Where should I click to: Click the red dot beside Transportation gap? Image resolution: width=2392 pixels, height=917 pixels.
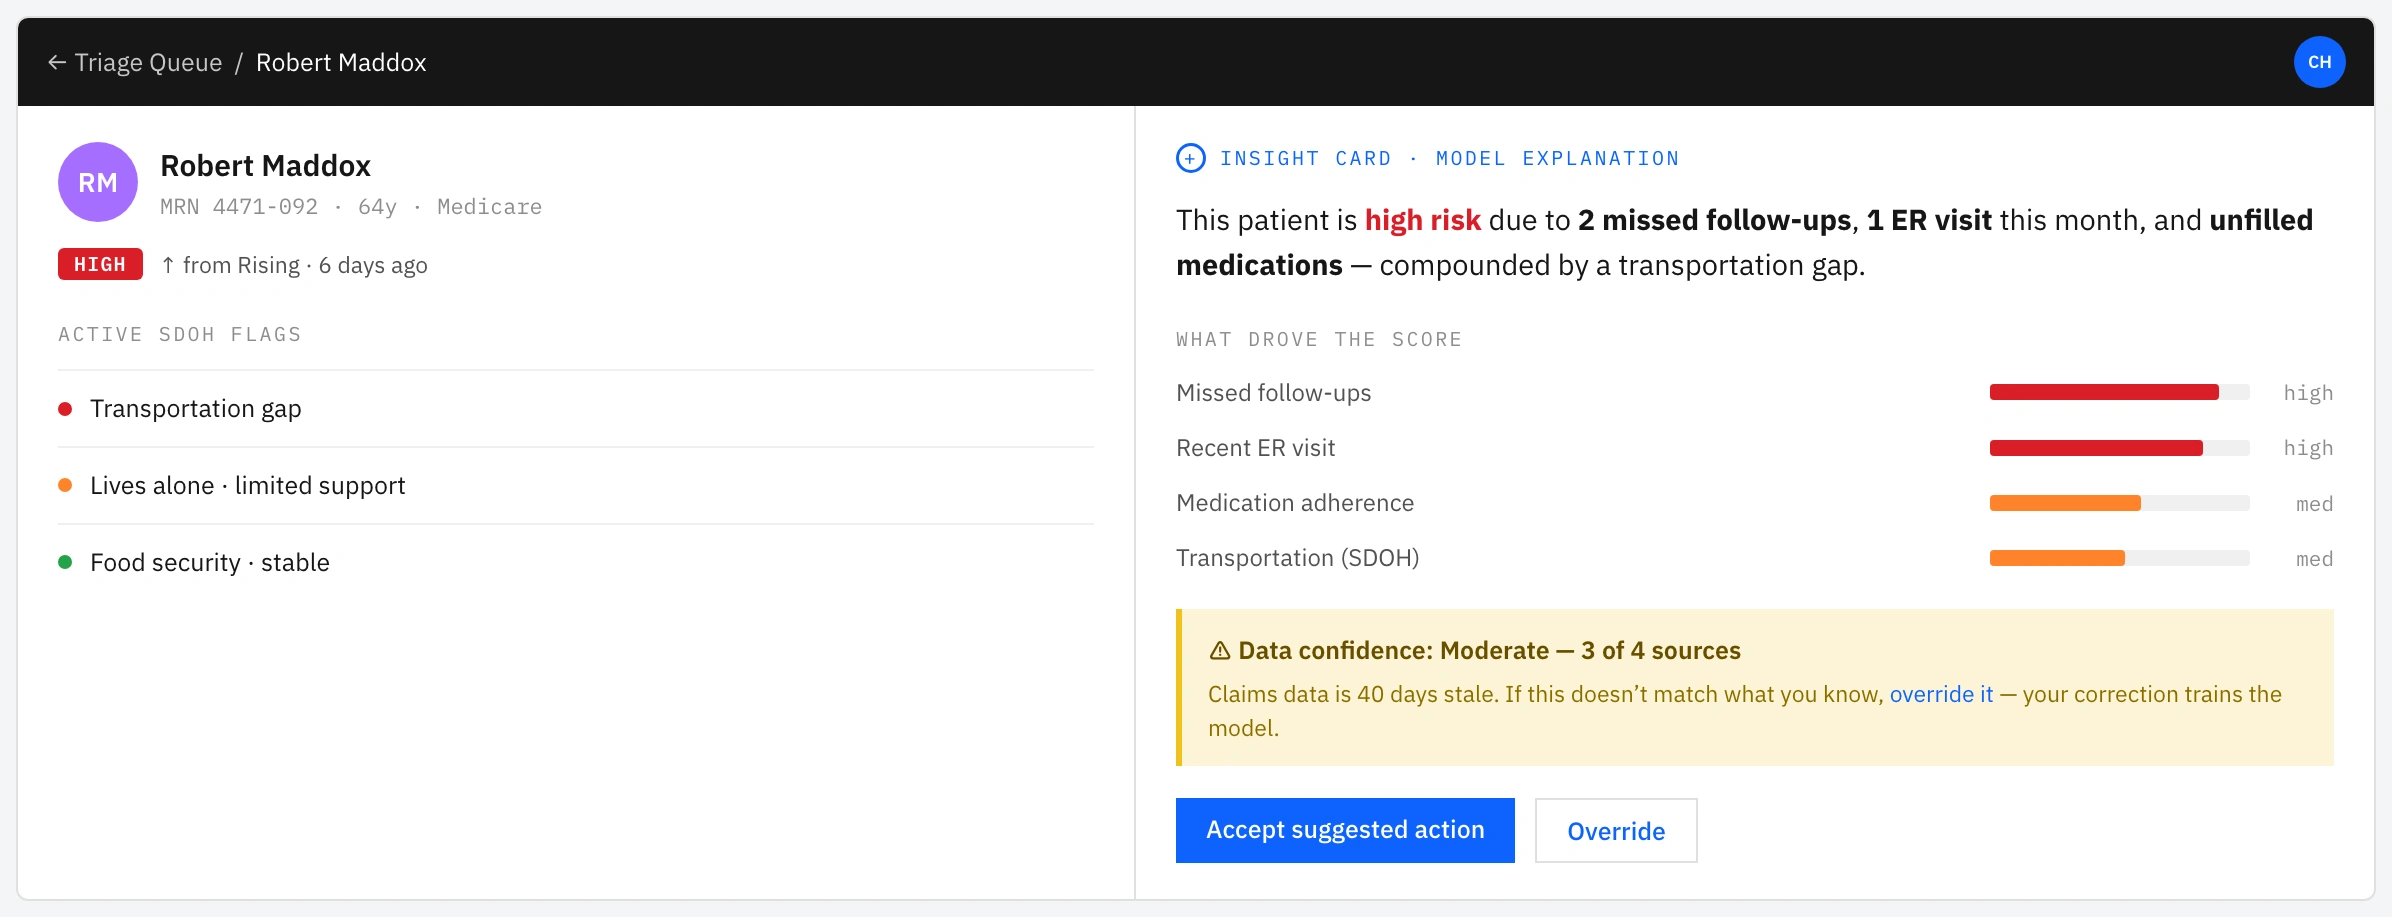(x=65, y=408)
